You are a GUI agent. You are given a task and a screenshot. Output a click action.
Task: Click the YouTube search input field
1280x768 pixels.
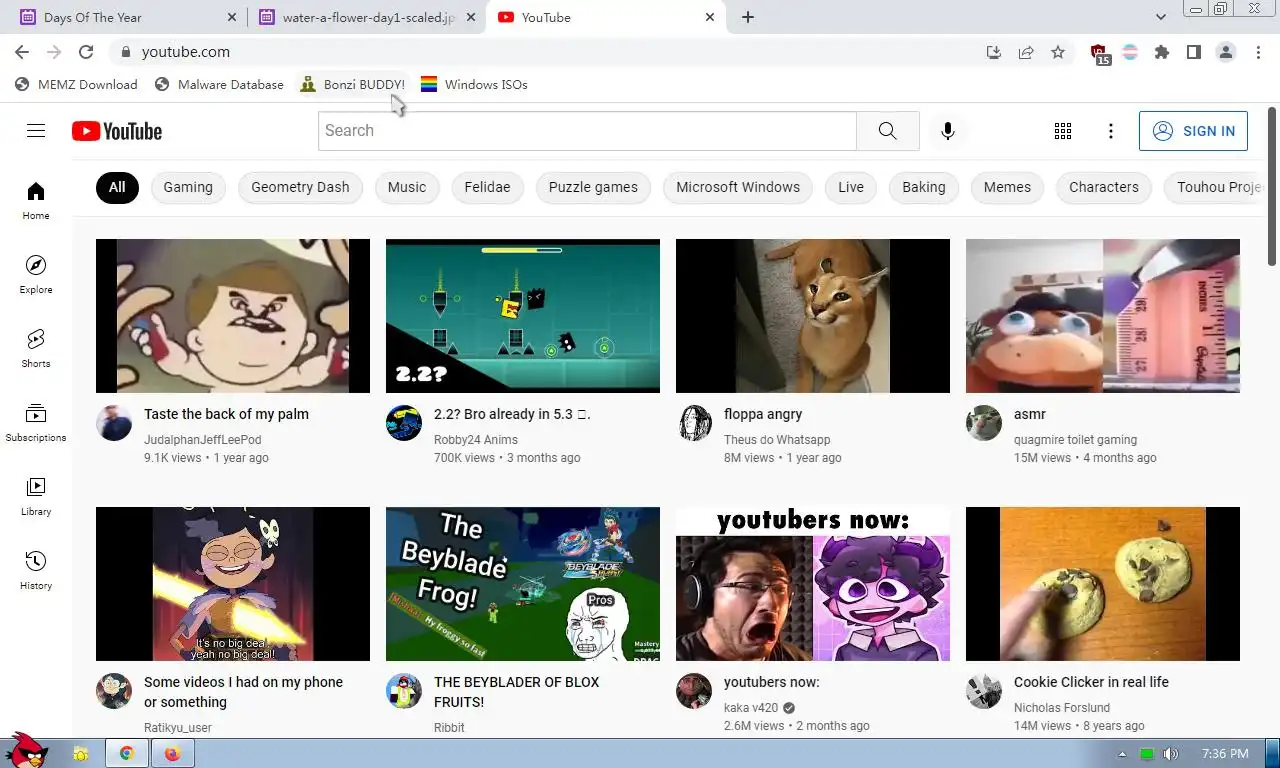point(587,131)
